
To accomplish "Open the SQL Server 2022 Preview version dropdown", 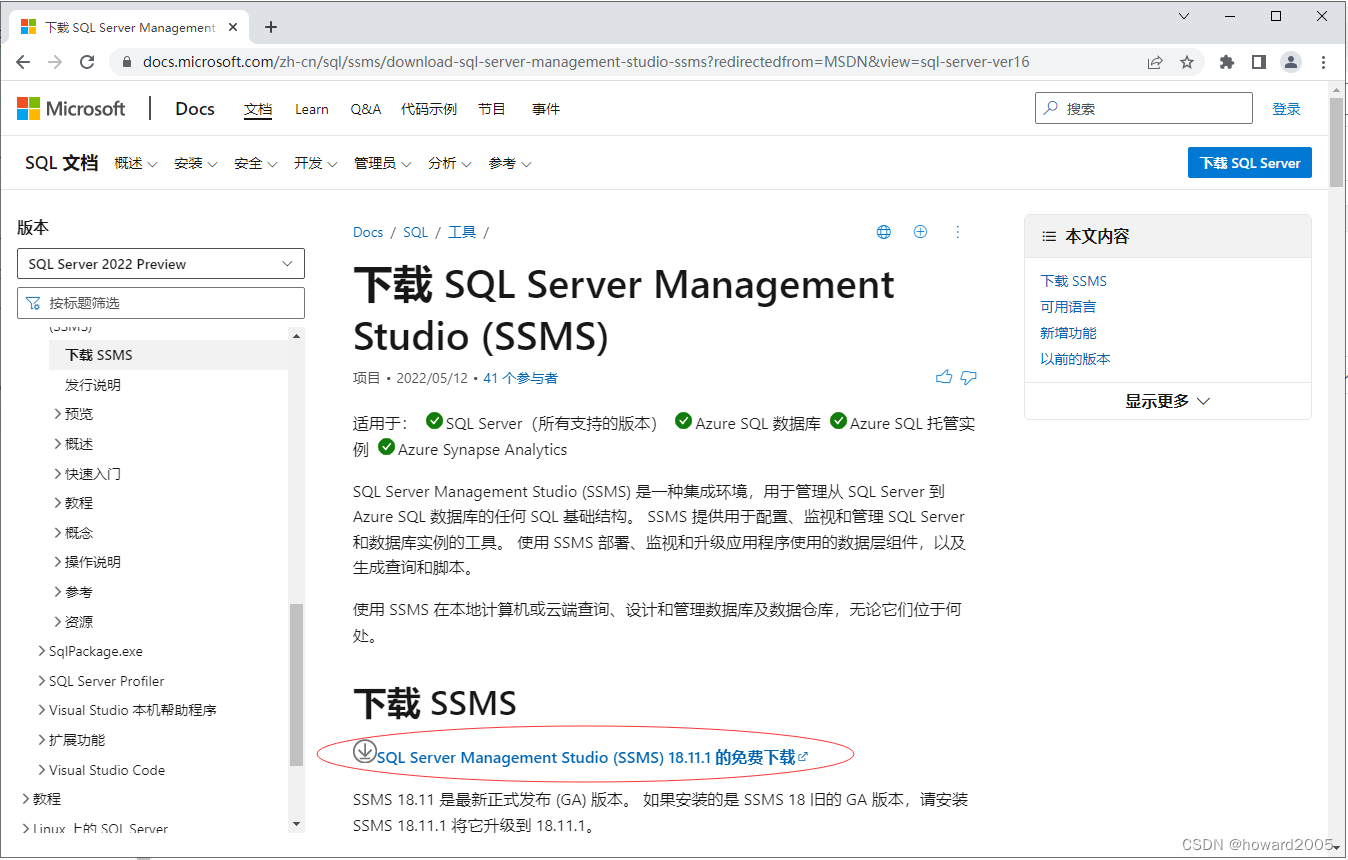I will pos(161,264).
